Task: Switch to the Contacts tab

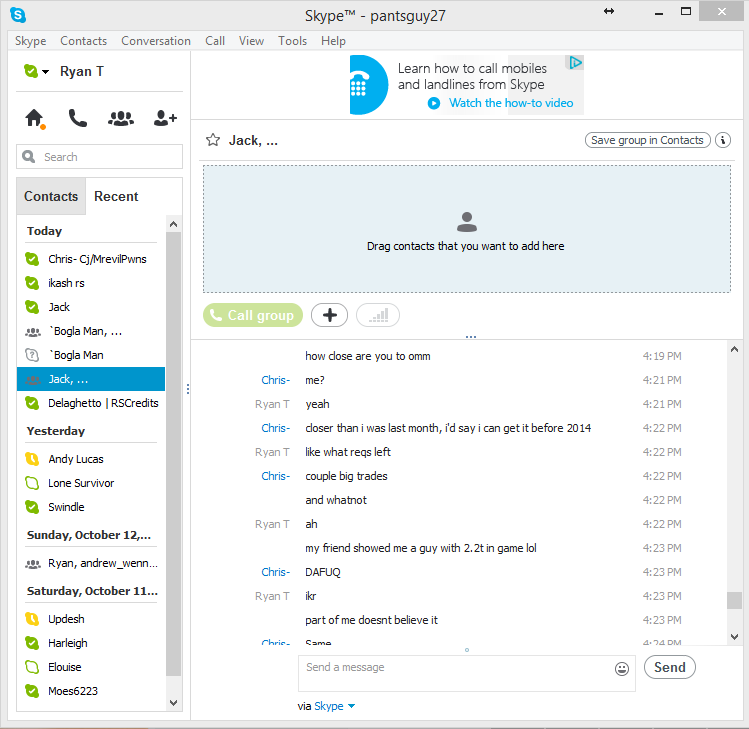Action: [51, 196]
